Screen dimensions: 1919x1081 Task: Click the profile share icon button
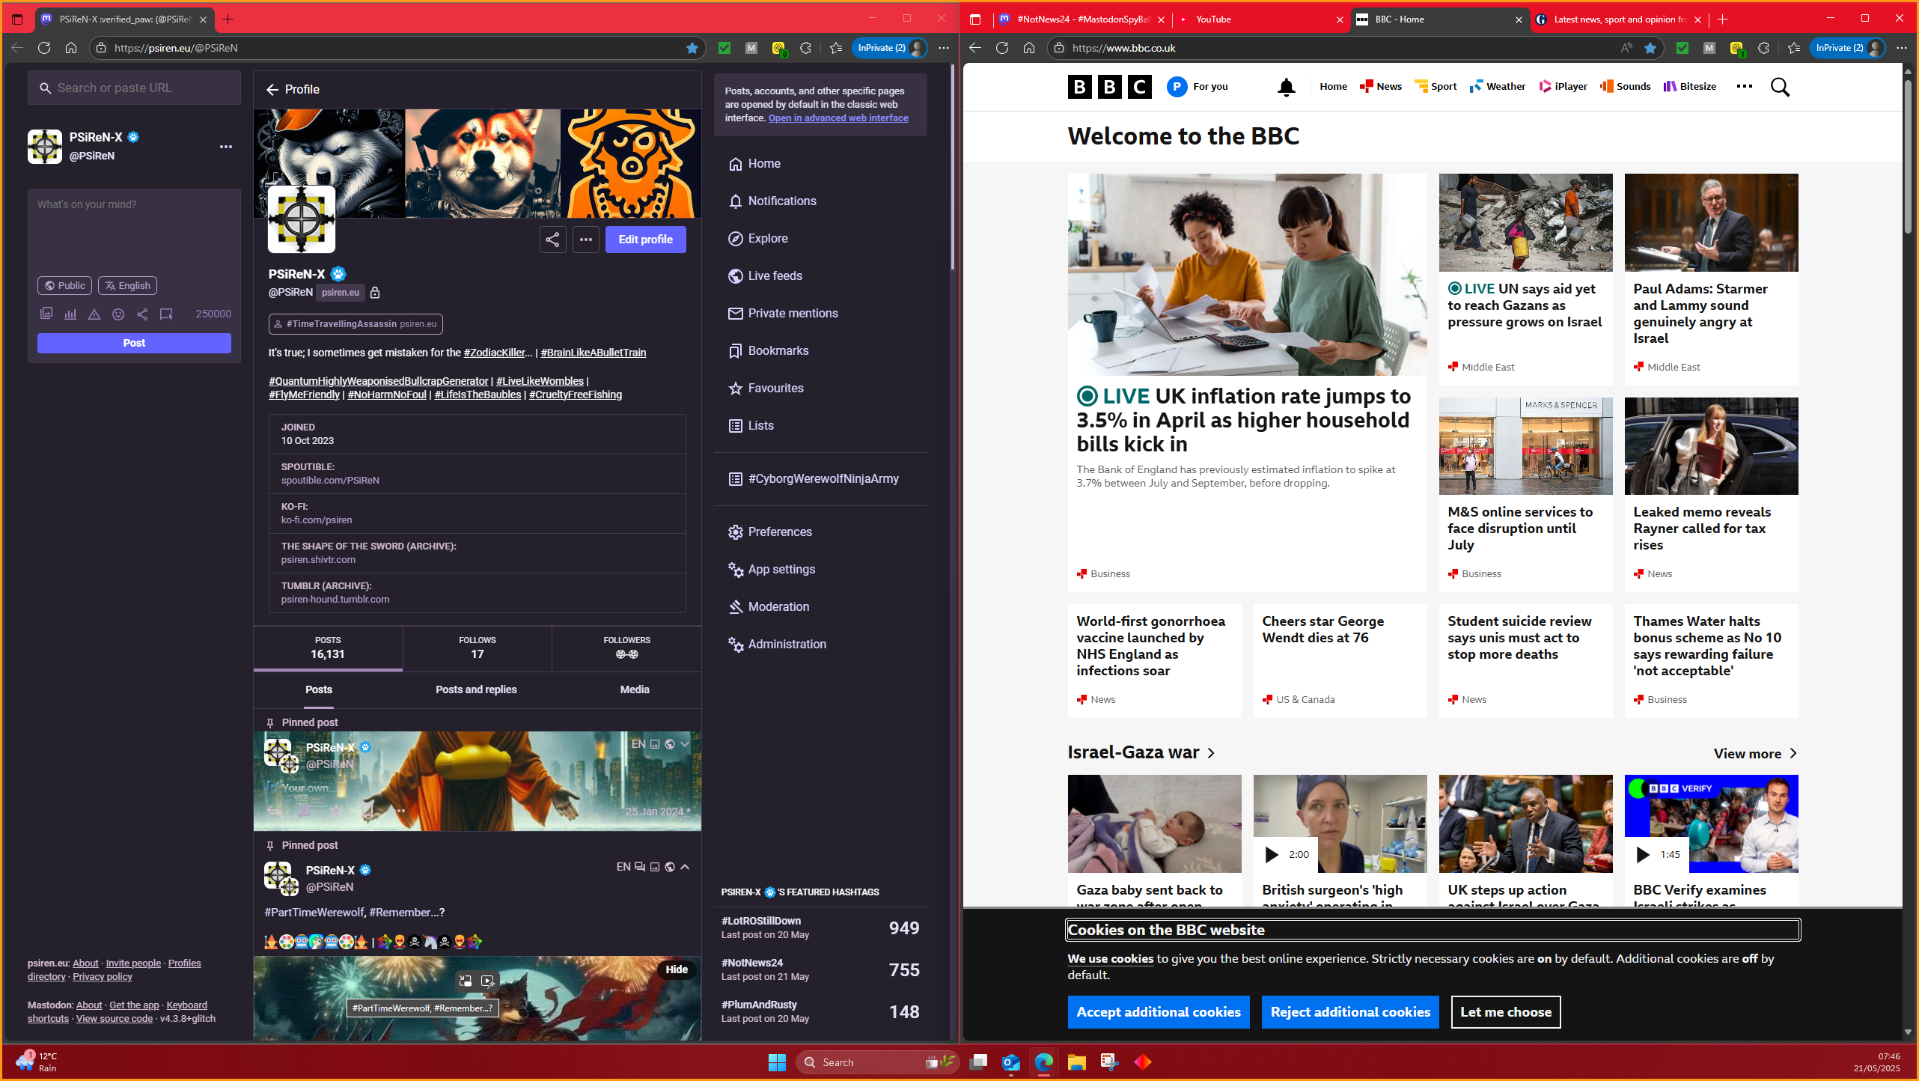pos(553,240)
